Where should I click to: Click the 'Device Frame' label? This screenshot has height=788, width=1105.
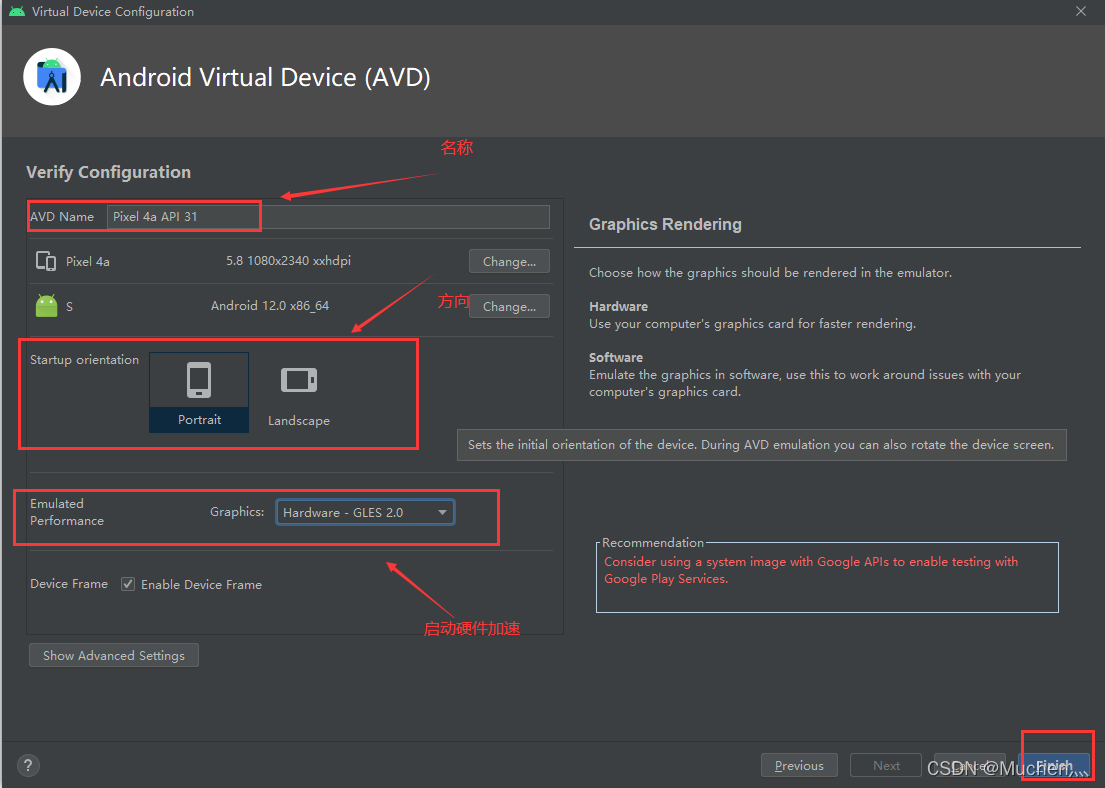(x=69, y=584)
